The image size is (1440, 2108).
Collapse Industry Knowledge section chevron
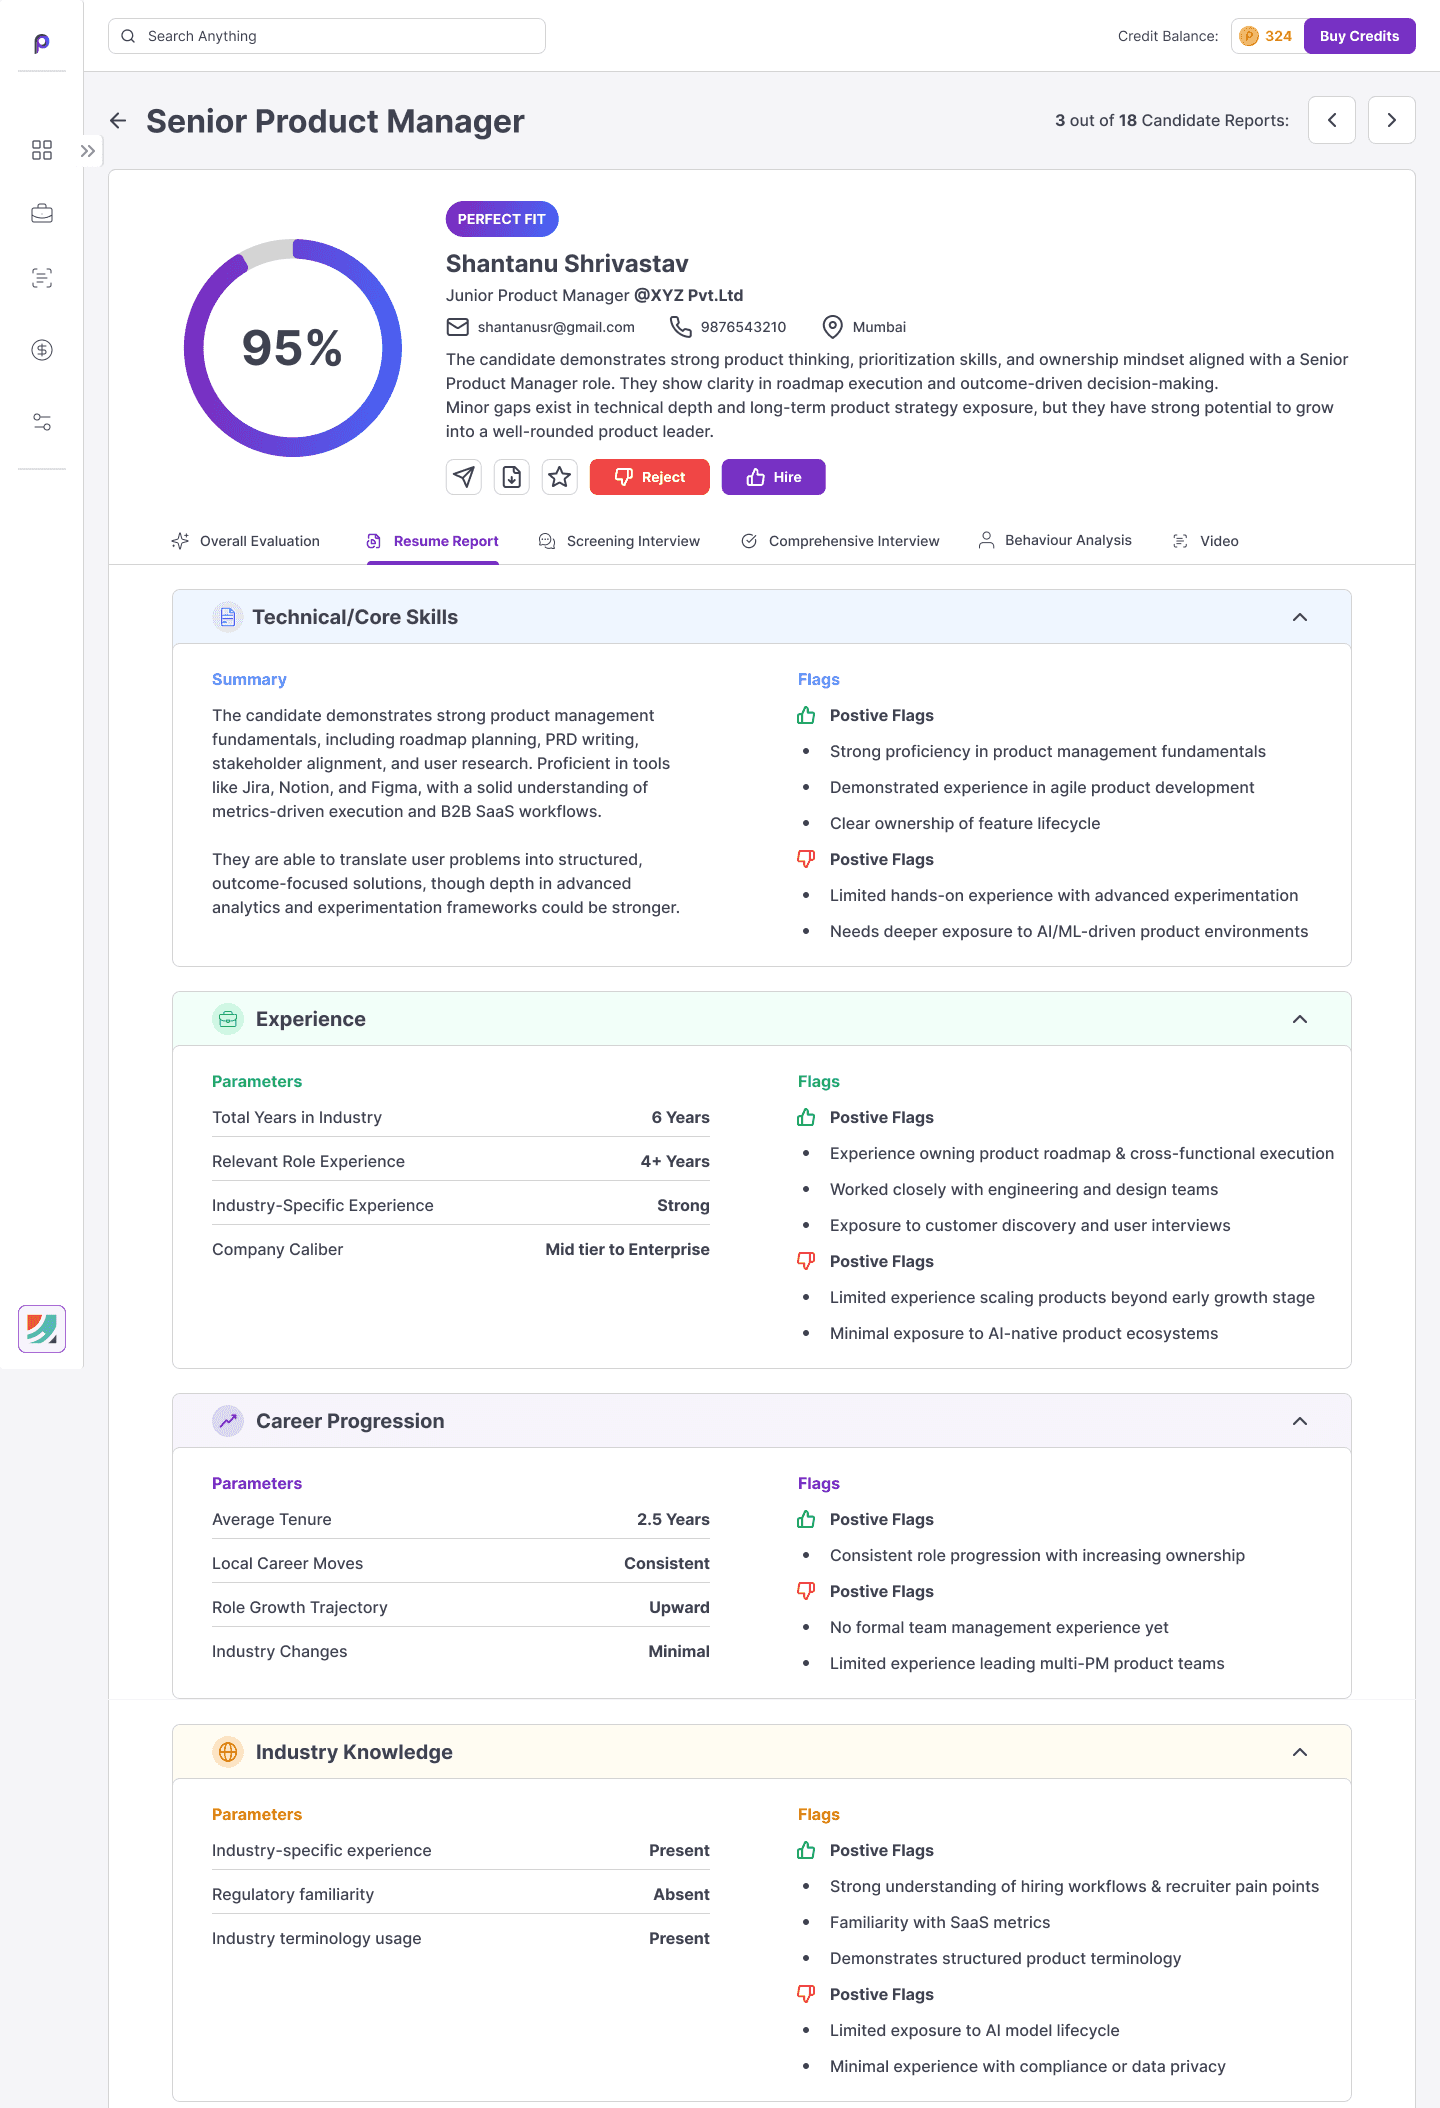coord(1300,1752)
